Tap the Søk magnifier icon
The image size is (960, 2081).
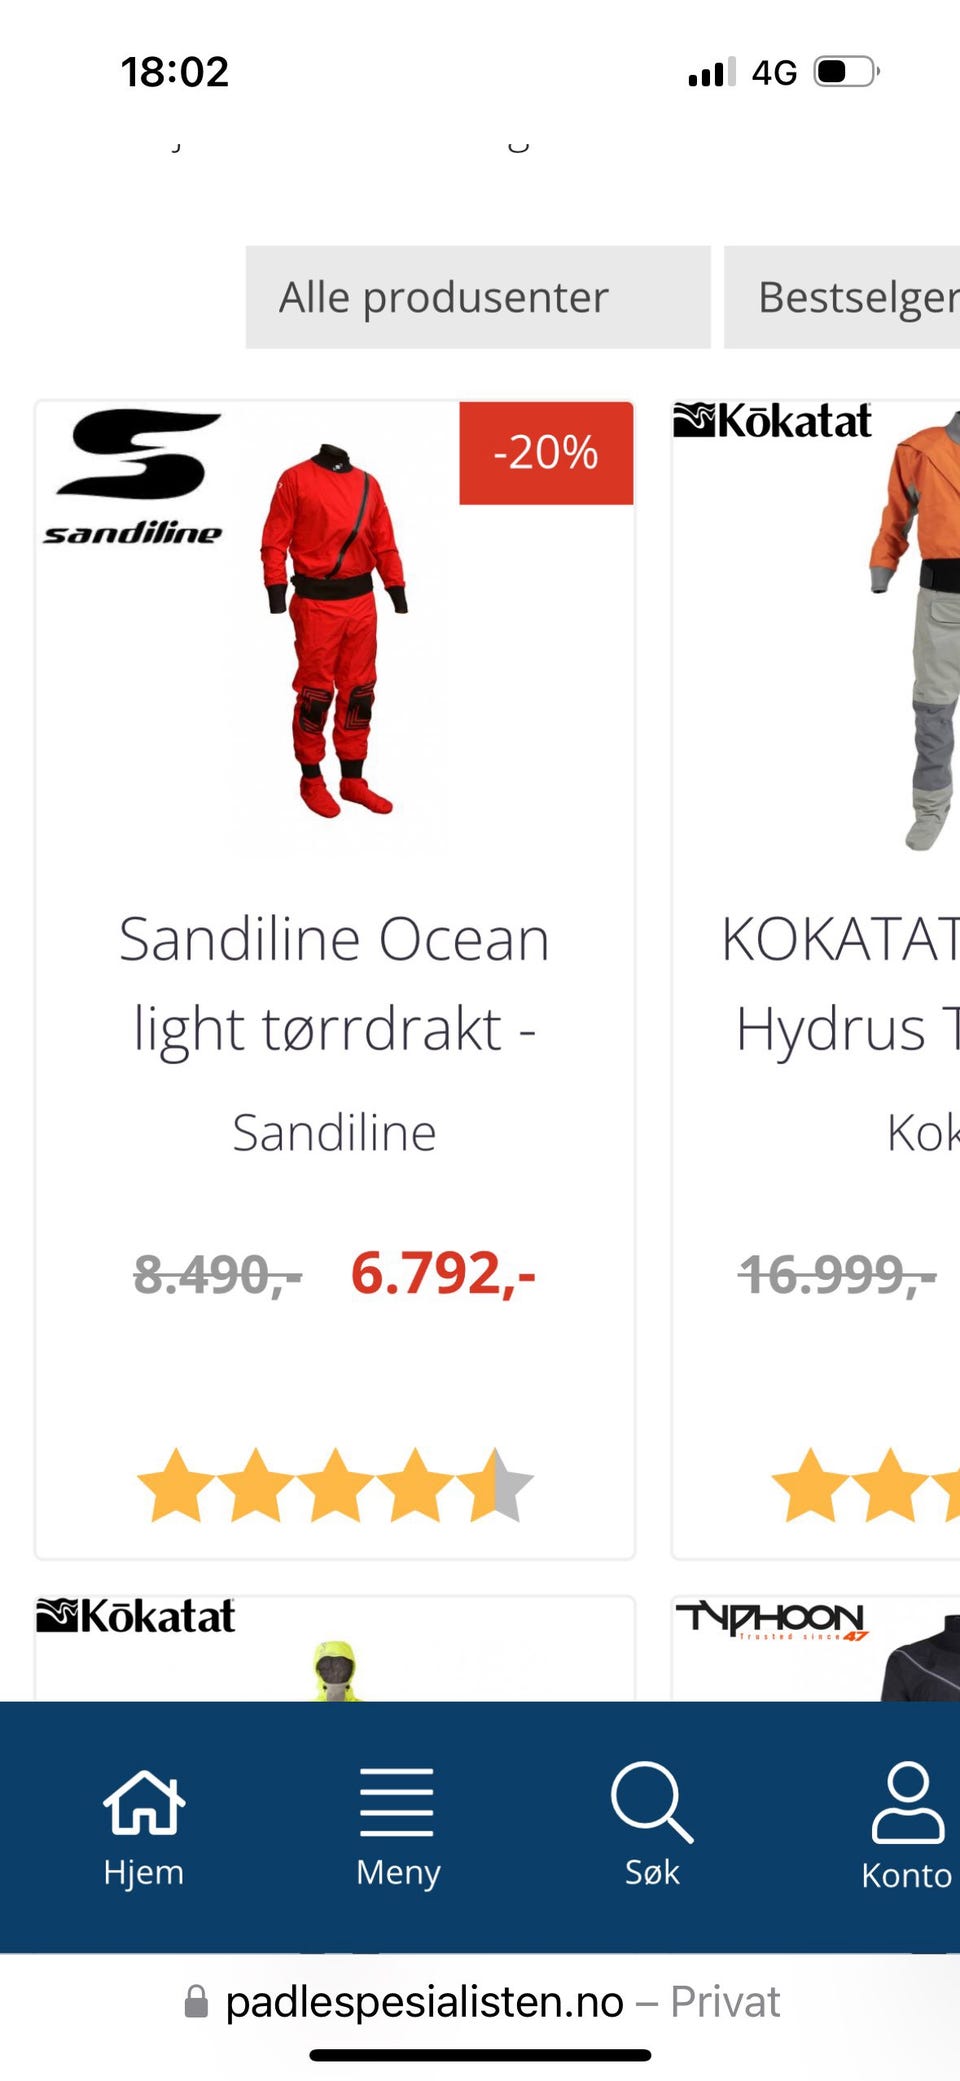coord(652,1802)
